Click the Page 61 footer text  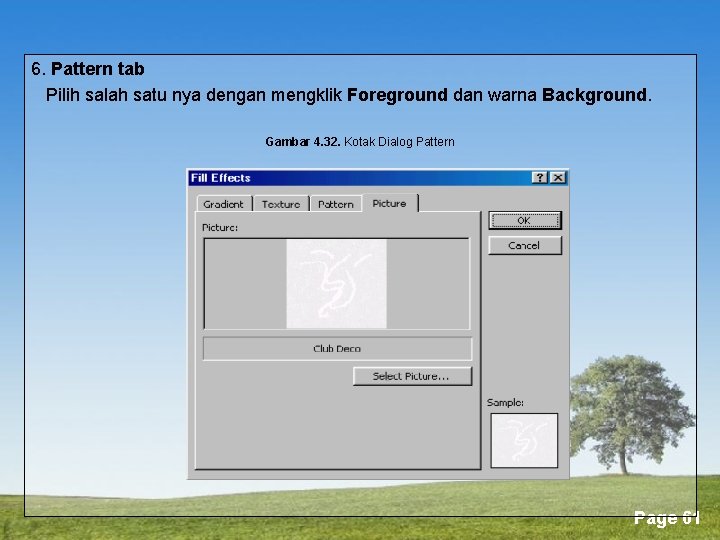click(666, 518)
